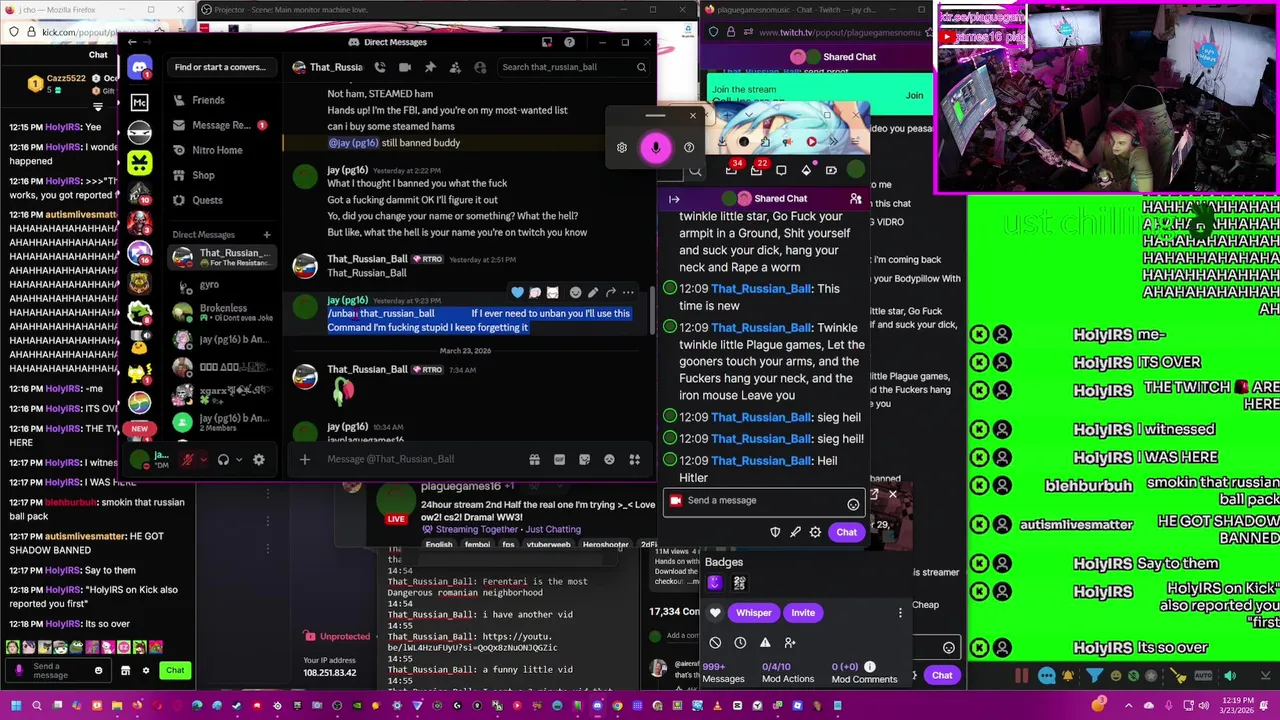Show user profile icon in Discord header
The height and width of the screenshot is (720, 1280).
[x=480, y=67]
